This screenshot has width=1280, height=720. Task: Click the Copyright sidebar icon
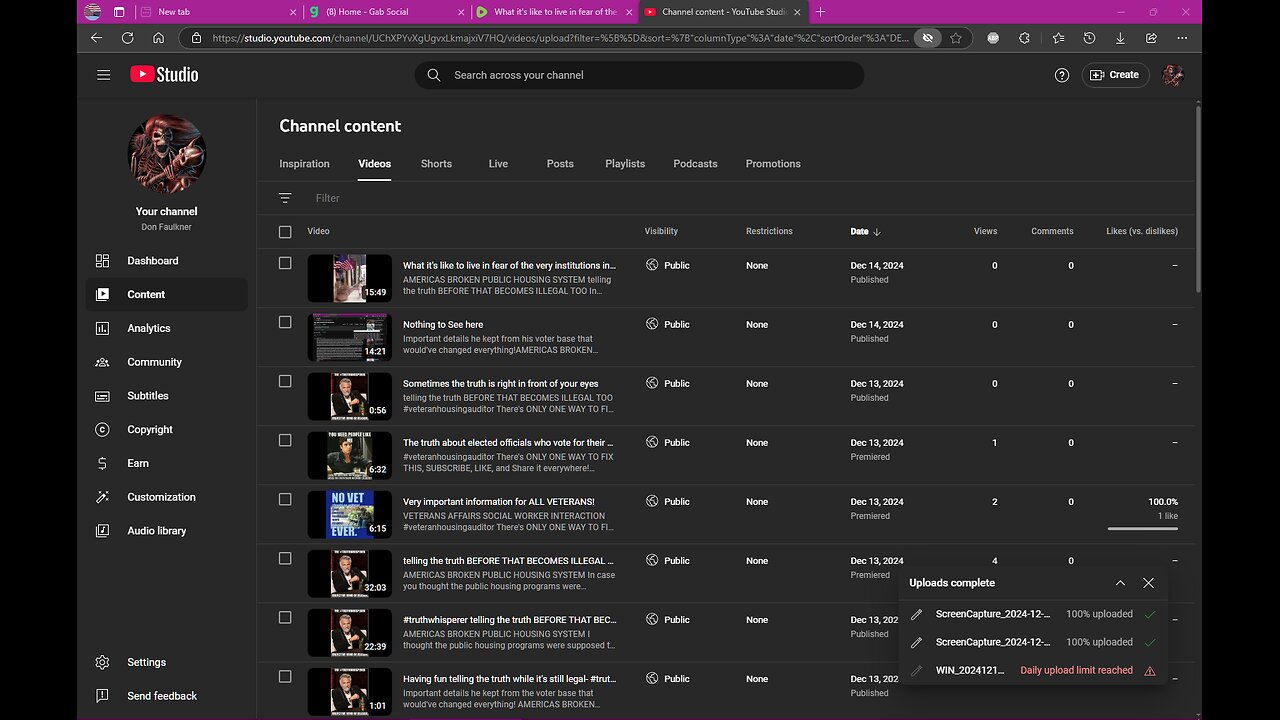(x=102, y=430)
